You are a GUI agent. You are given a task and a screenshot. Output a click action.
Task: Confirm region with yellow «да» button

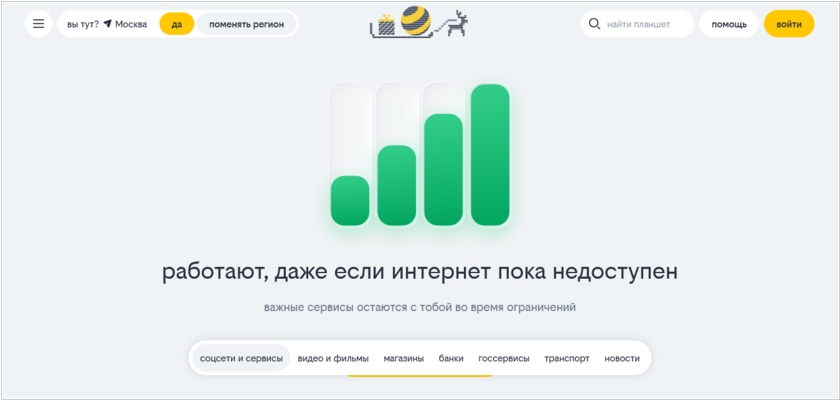(x=177, y=24)
